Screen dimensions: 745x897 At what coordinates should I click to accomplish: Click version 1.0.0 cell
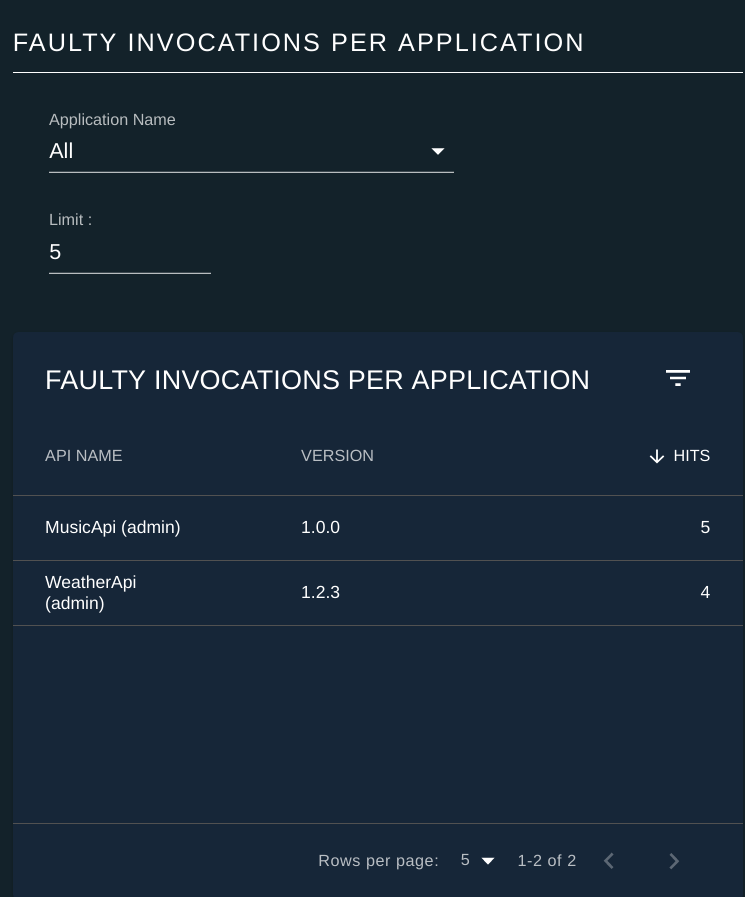click(x=320, y=527)
